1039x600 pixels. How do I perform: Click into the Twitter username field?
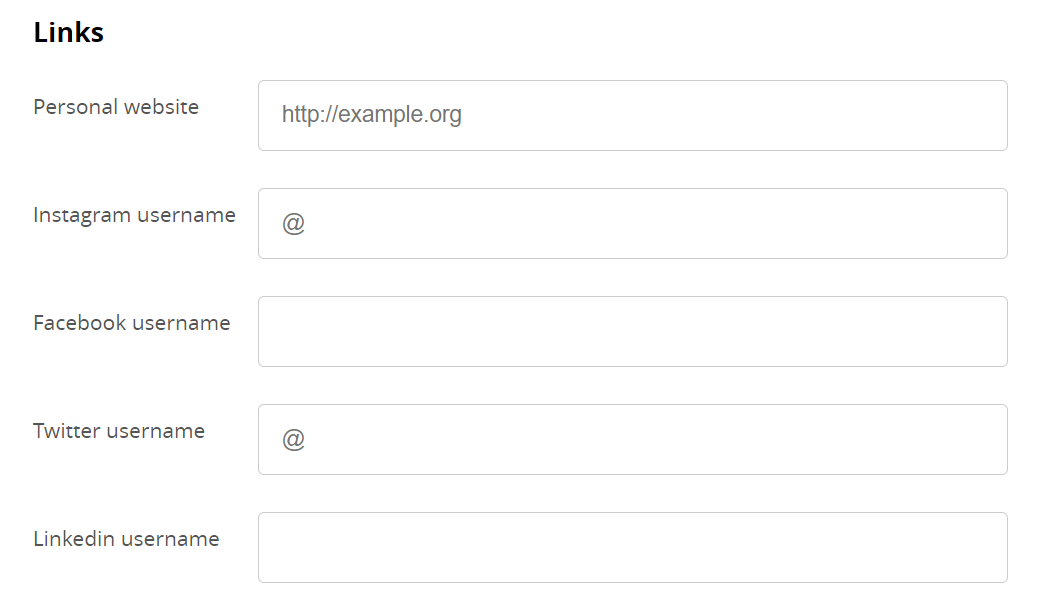pos(632,439)
